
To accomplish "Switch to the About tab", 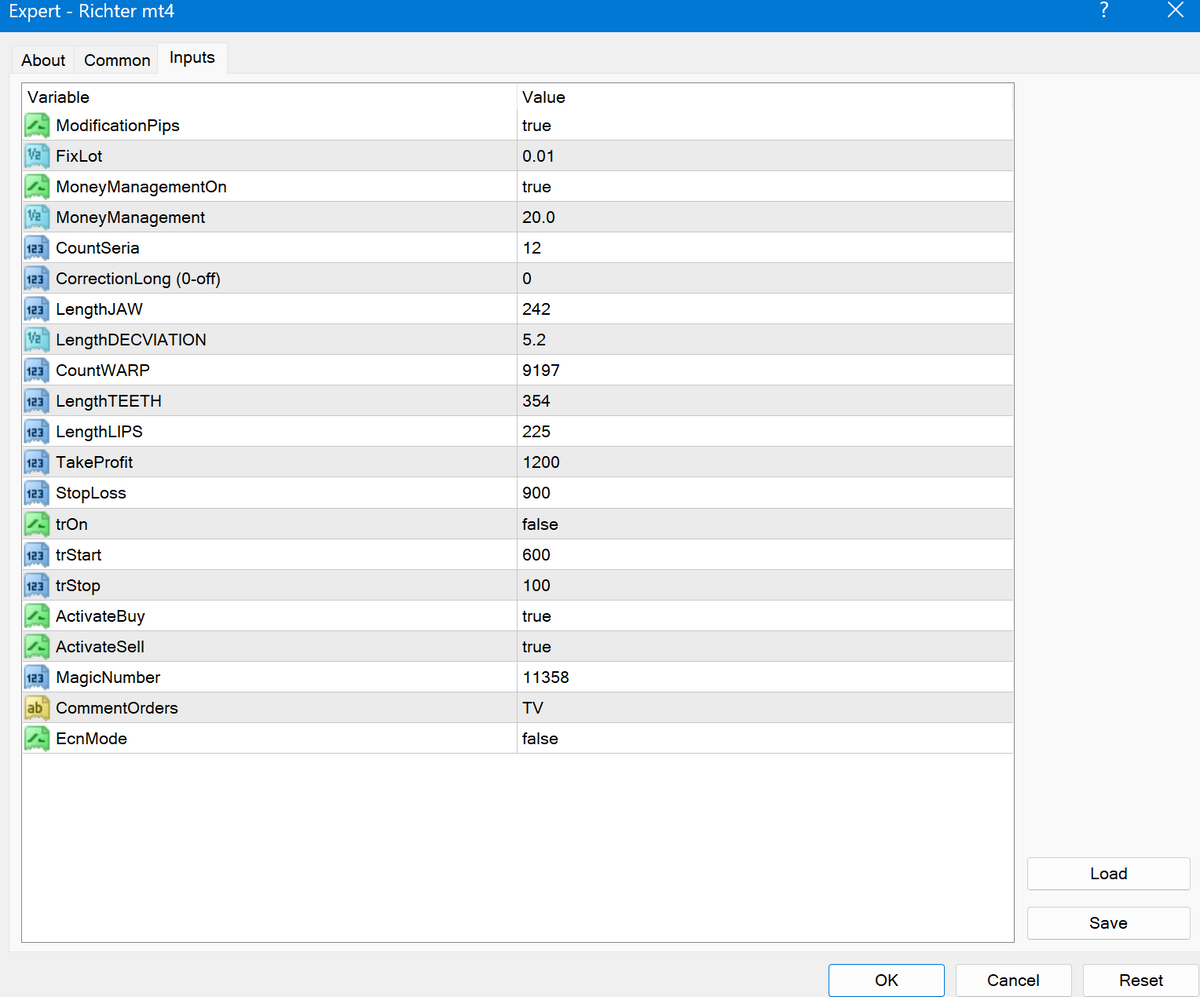I will (43, 60).
